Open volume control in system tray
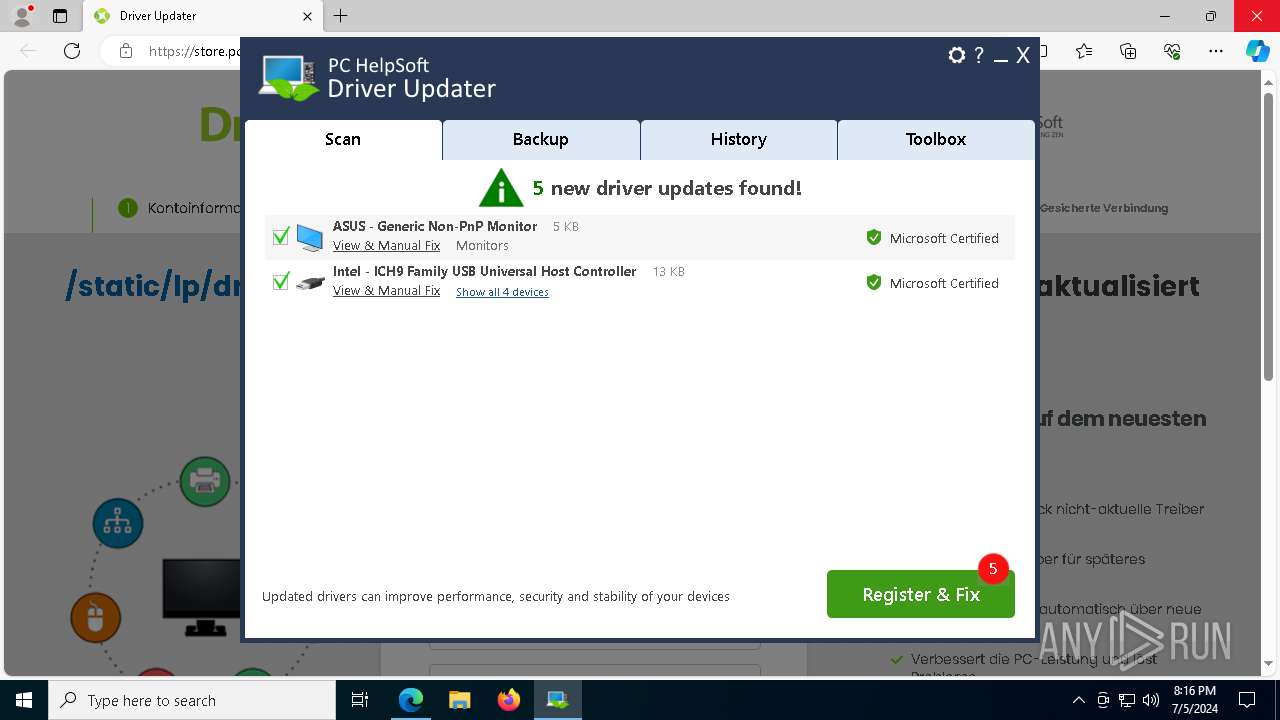 1151,700
